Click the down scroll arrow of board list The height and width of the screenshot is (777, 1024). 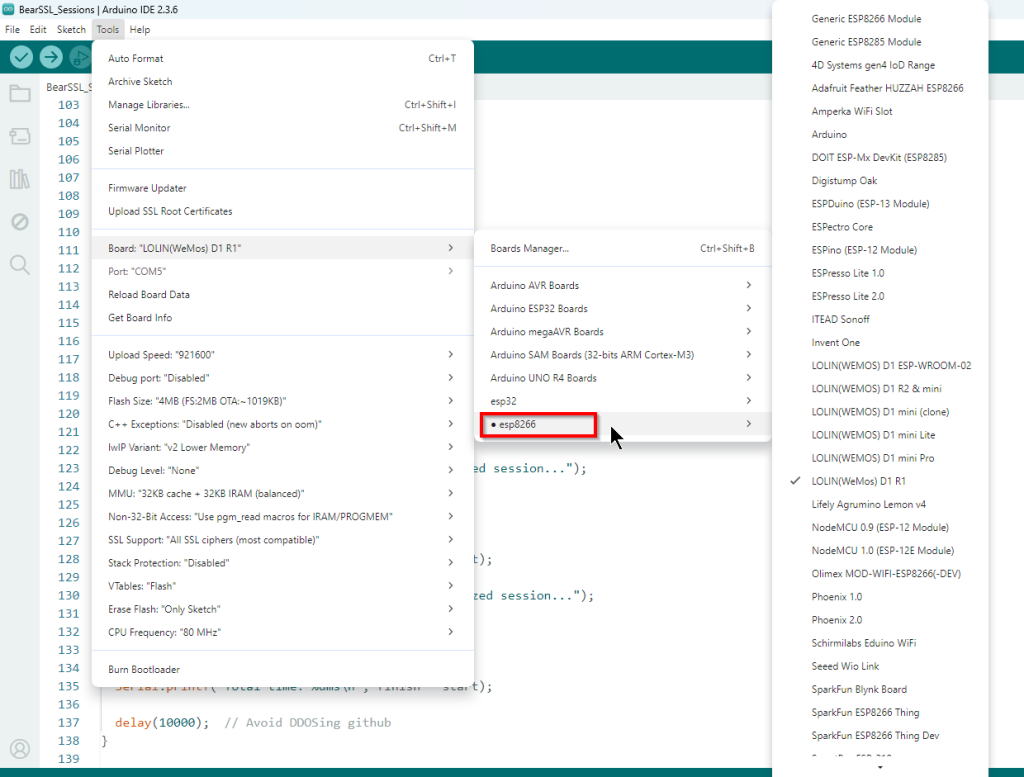tap(880, 768)
